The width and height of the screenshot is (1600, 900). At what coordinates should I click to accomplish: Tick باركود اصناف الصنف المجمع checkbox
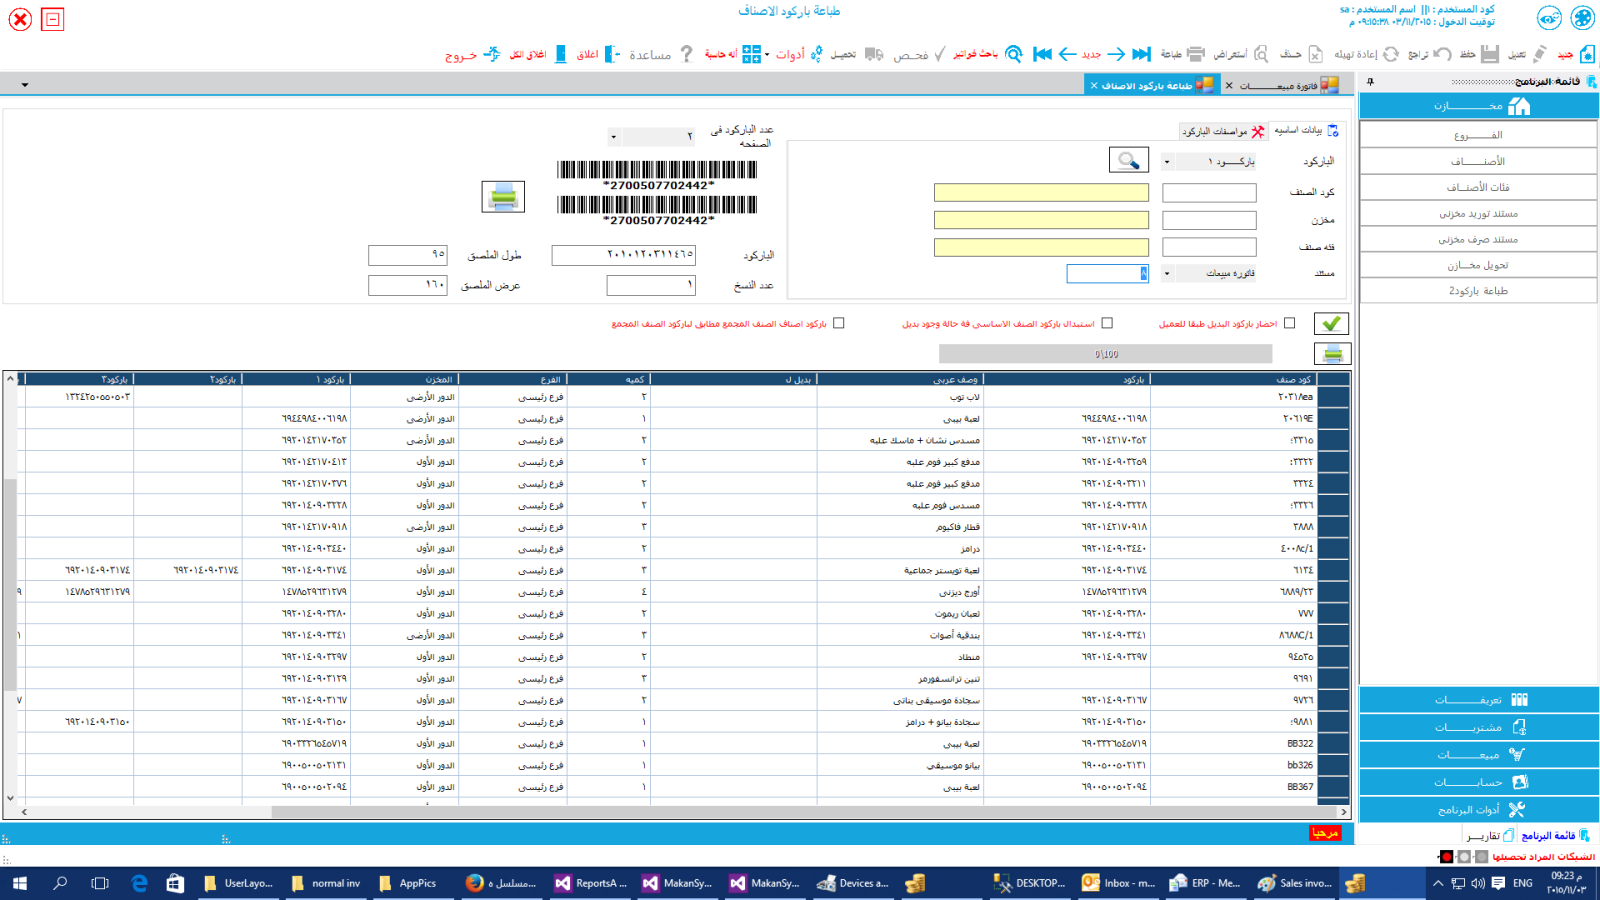click(x=839, y=323)
